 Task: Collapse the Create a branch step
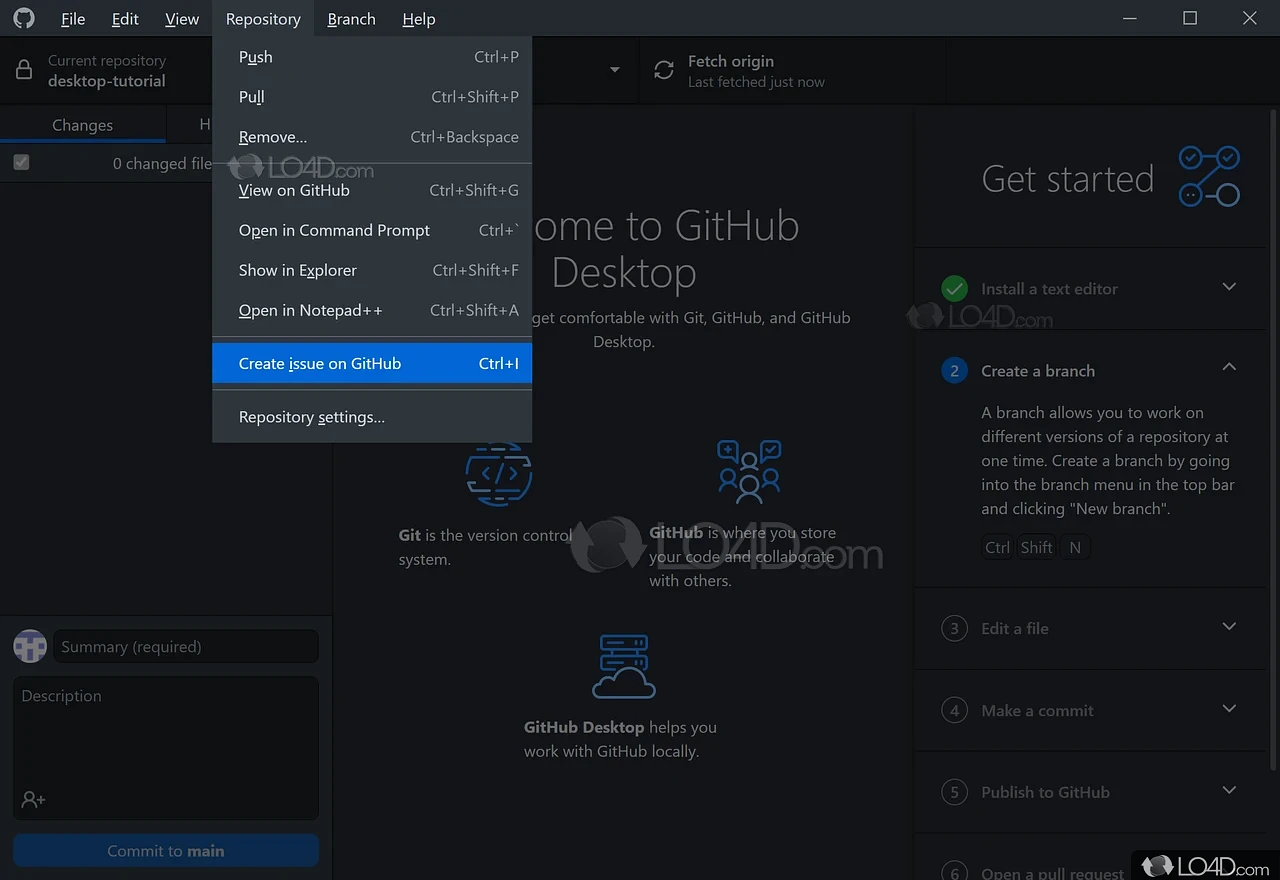[1229, 368]
